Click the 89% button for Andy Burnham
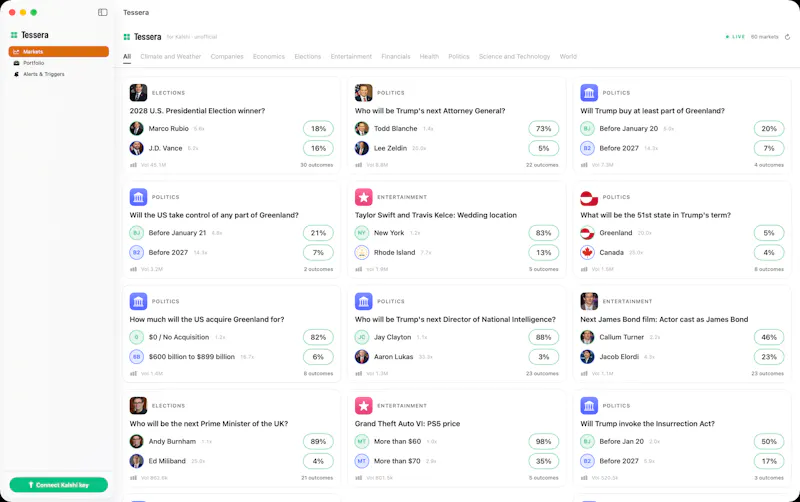Viewport: 800px width, 502px height. 318,441
